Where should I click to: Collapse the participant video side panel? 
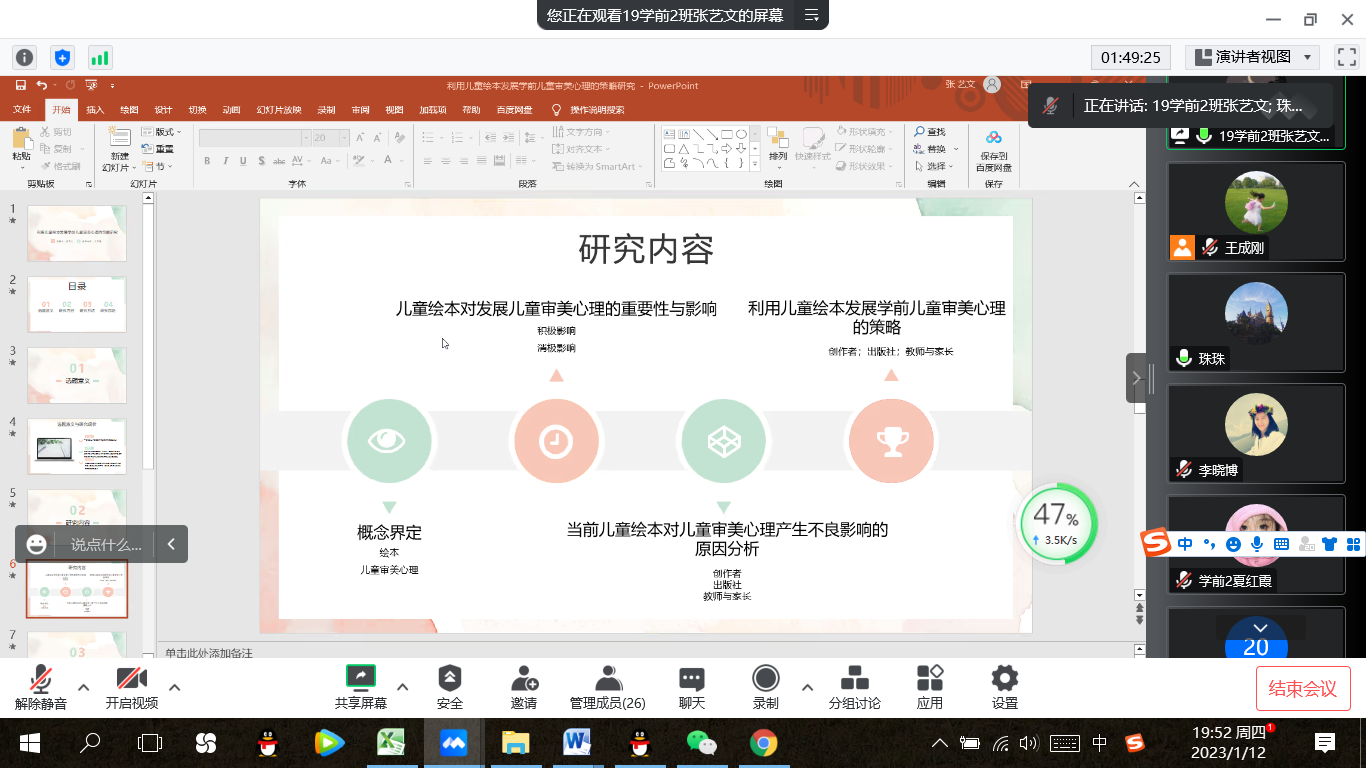pyautogui.click(x=1136, y=378)
